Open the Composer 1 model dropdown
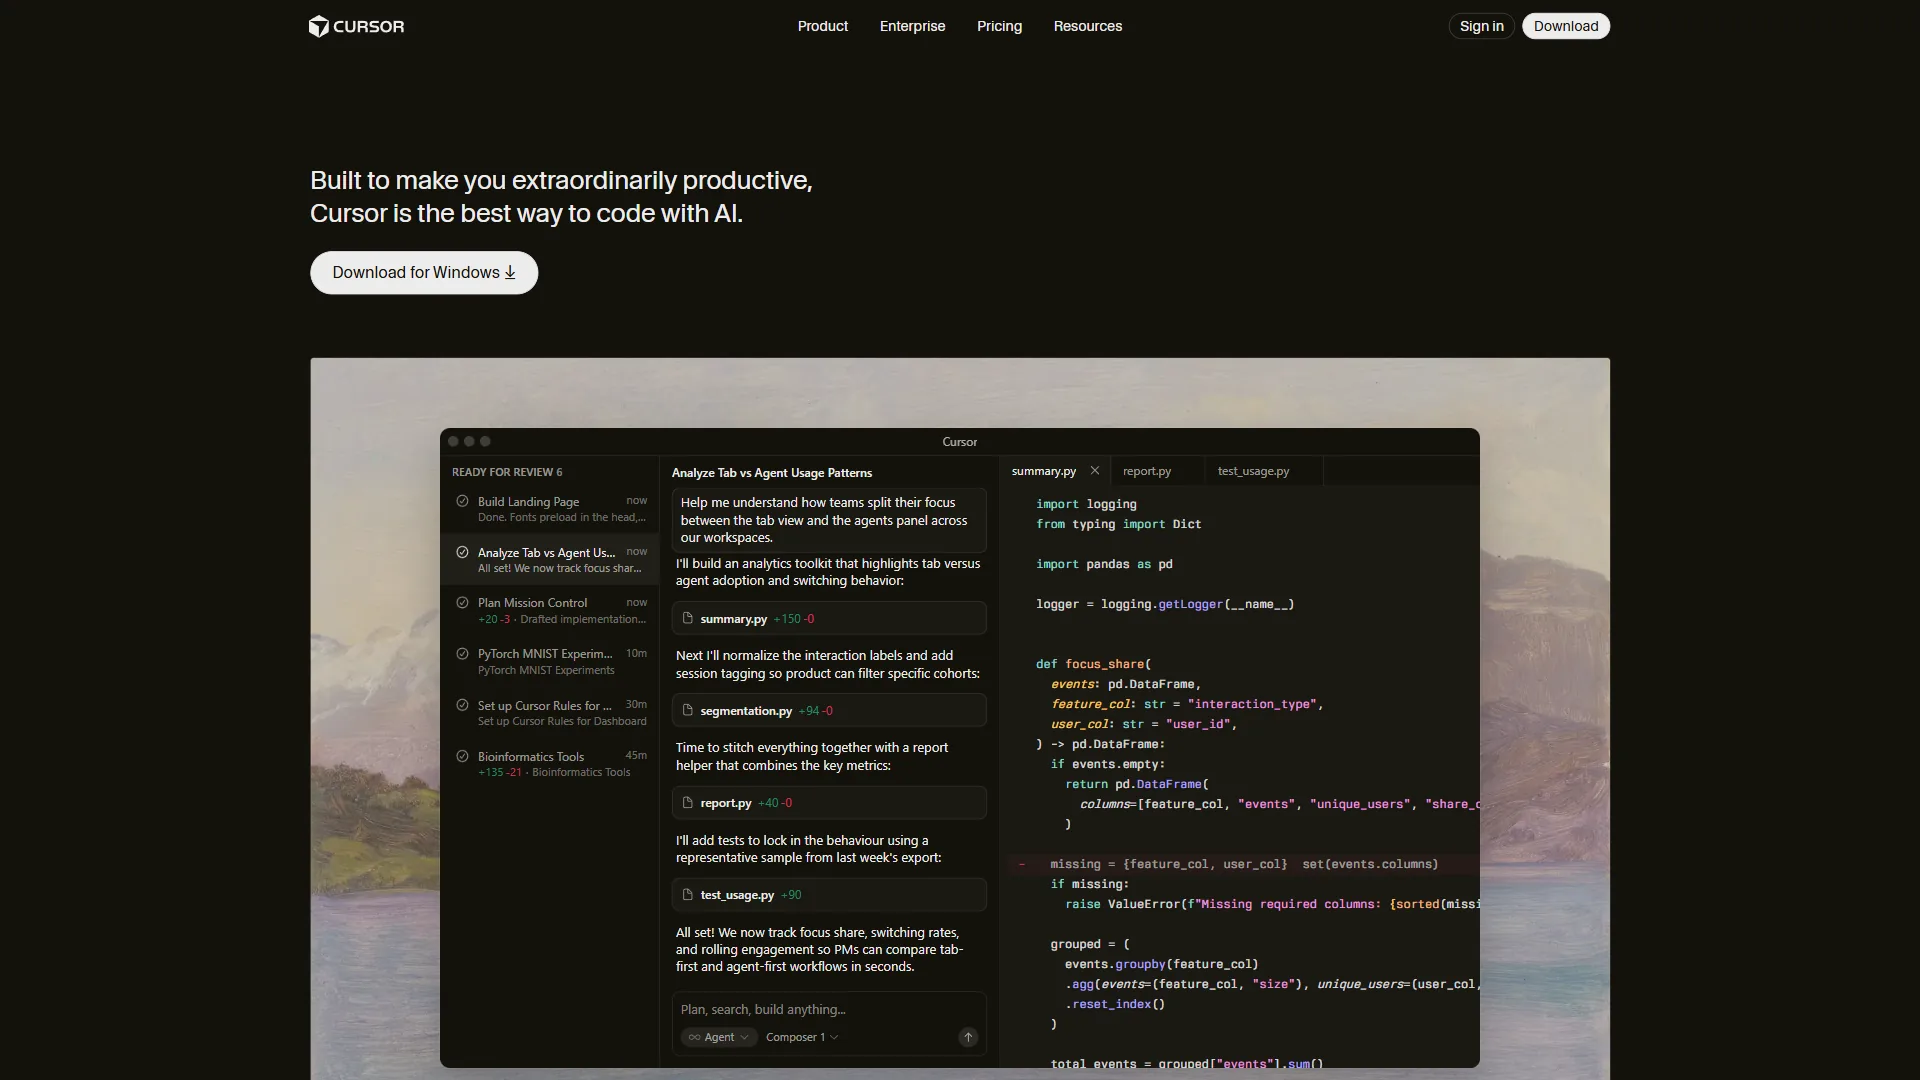 coord(802,1037)
